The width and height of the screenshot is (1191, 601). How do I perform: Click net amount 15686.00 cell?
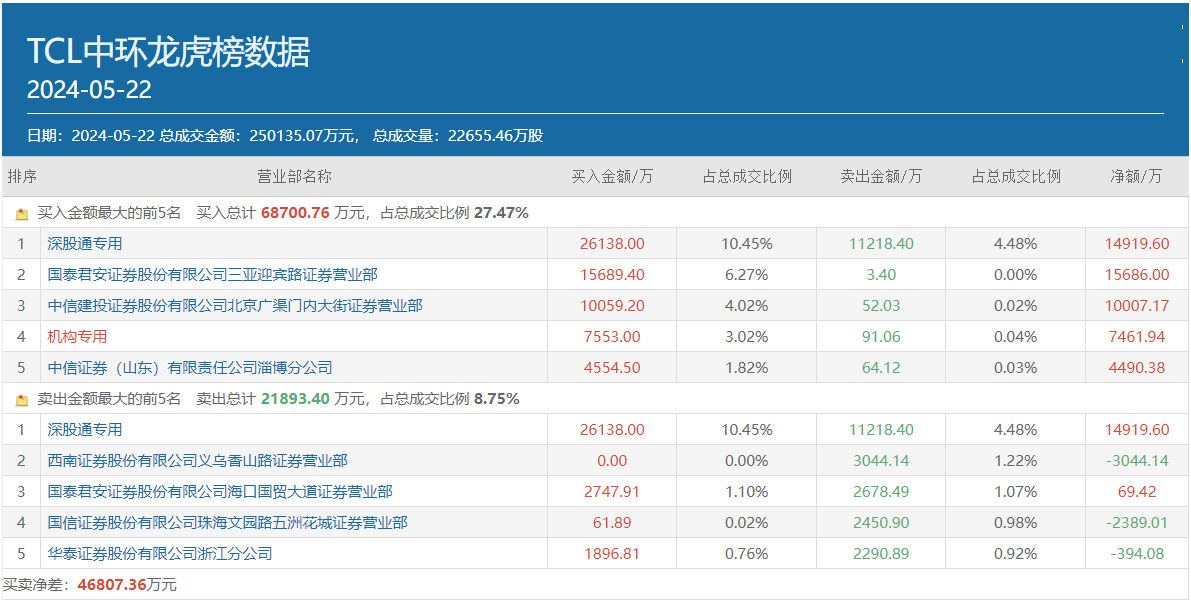pos(1138,274)
